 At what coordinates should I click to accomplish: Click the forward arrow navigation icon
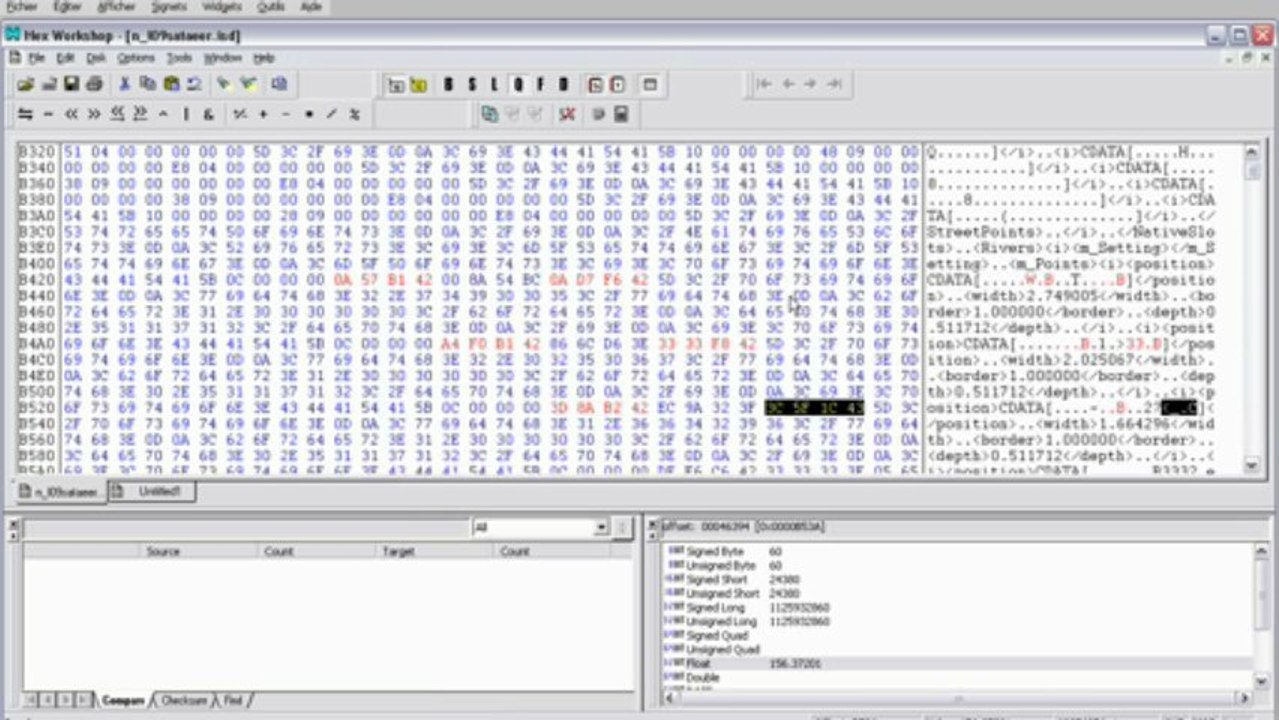point(811,85)
